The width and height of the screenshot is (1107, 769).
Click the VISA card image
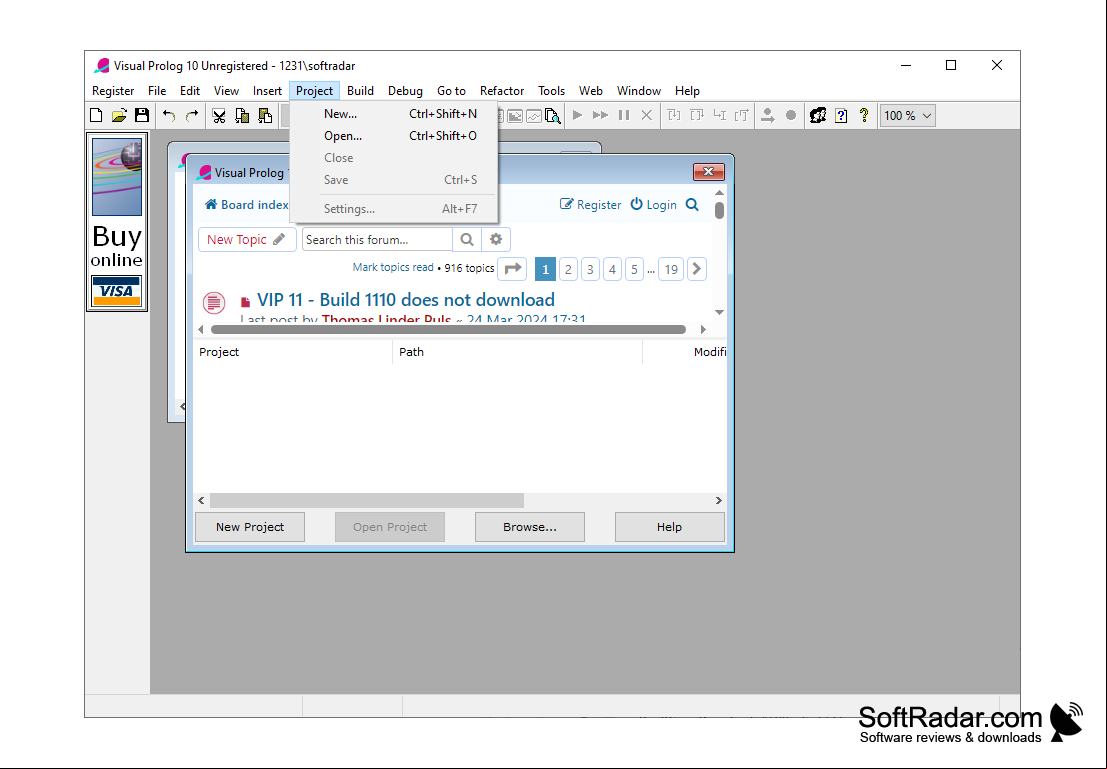(x=116, y=291)
